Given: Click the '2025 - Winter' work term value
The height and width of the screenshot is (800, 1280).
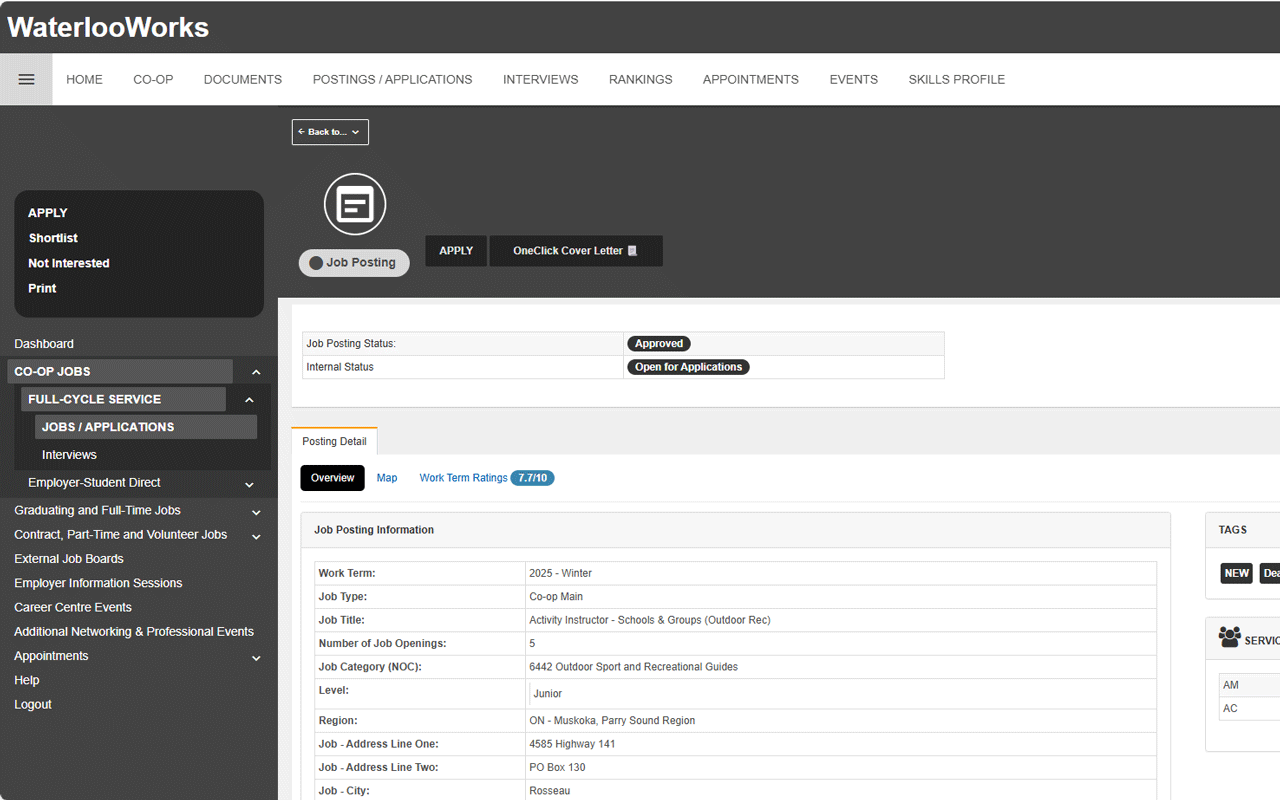Looking at the screenshot, I should point(561,573).
